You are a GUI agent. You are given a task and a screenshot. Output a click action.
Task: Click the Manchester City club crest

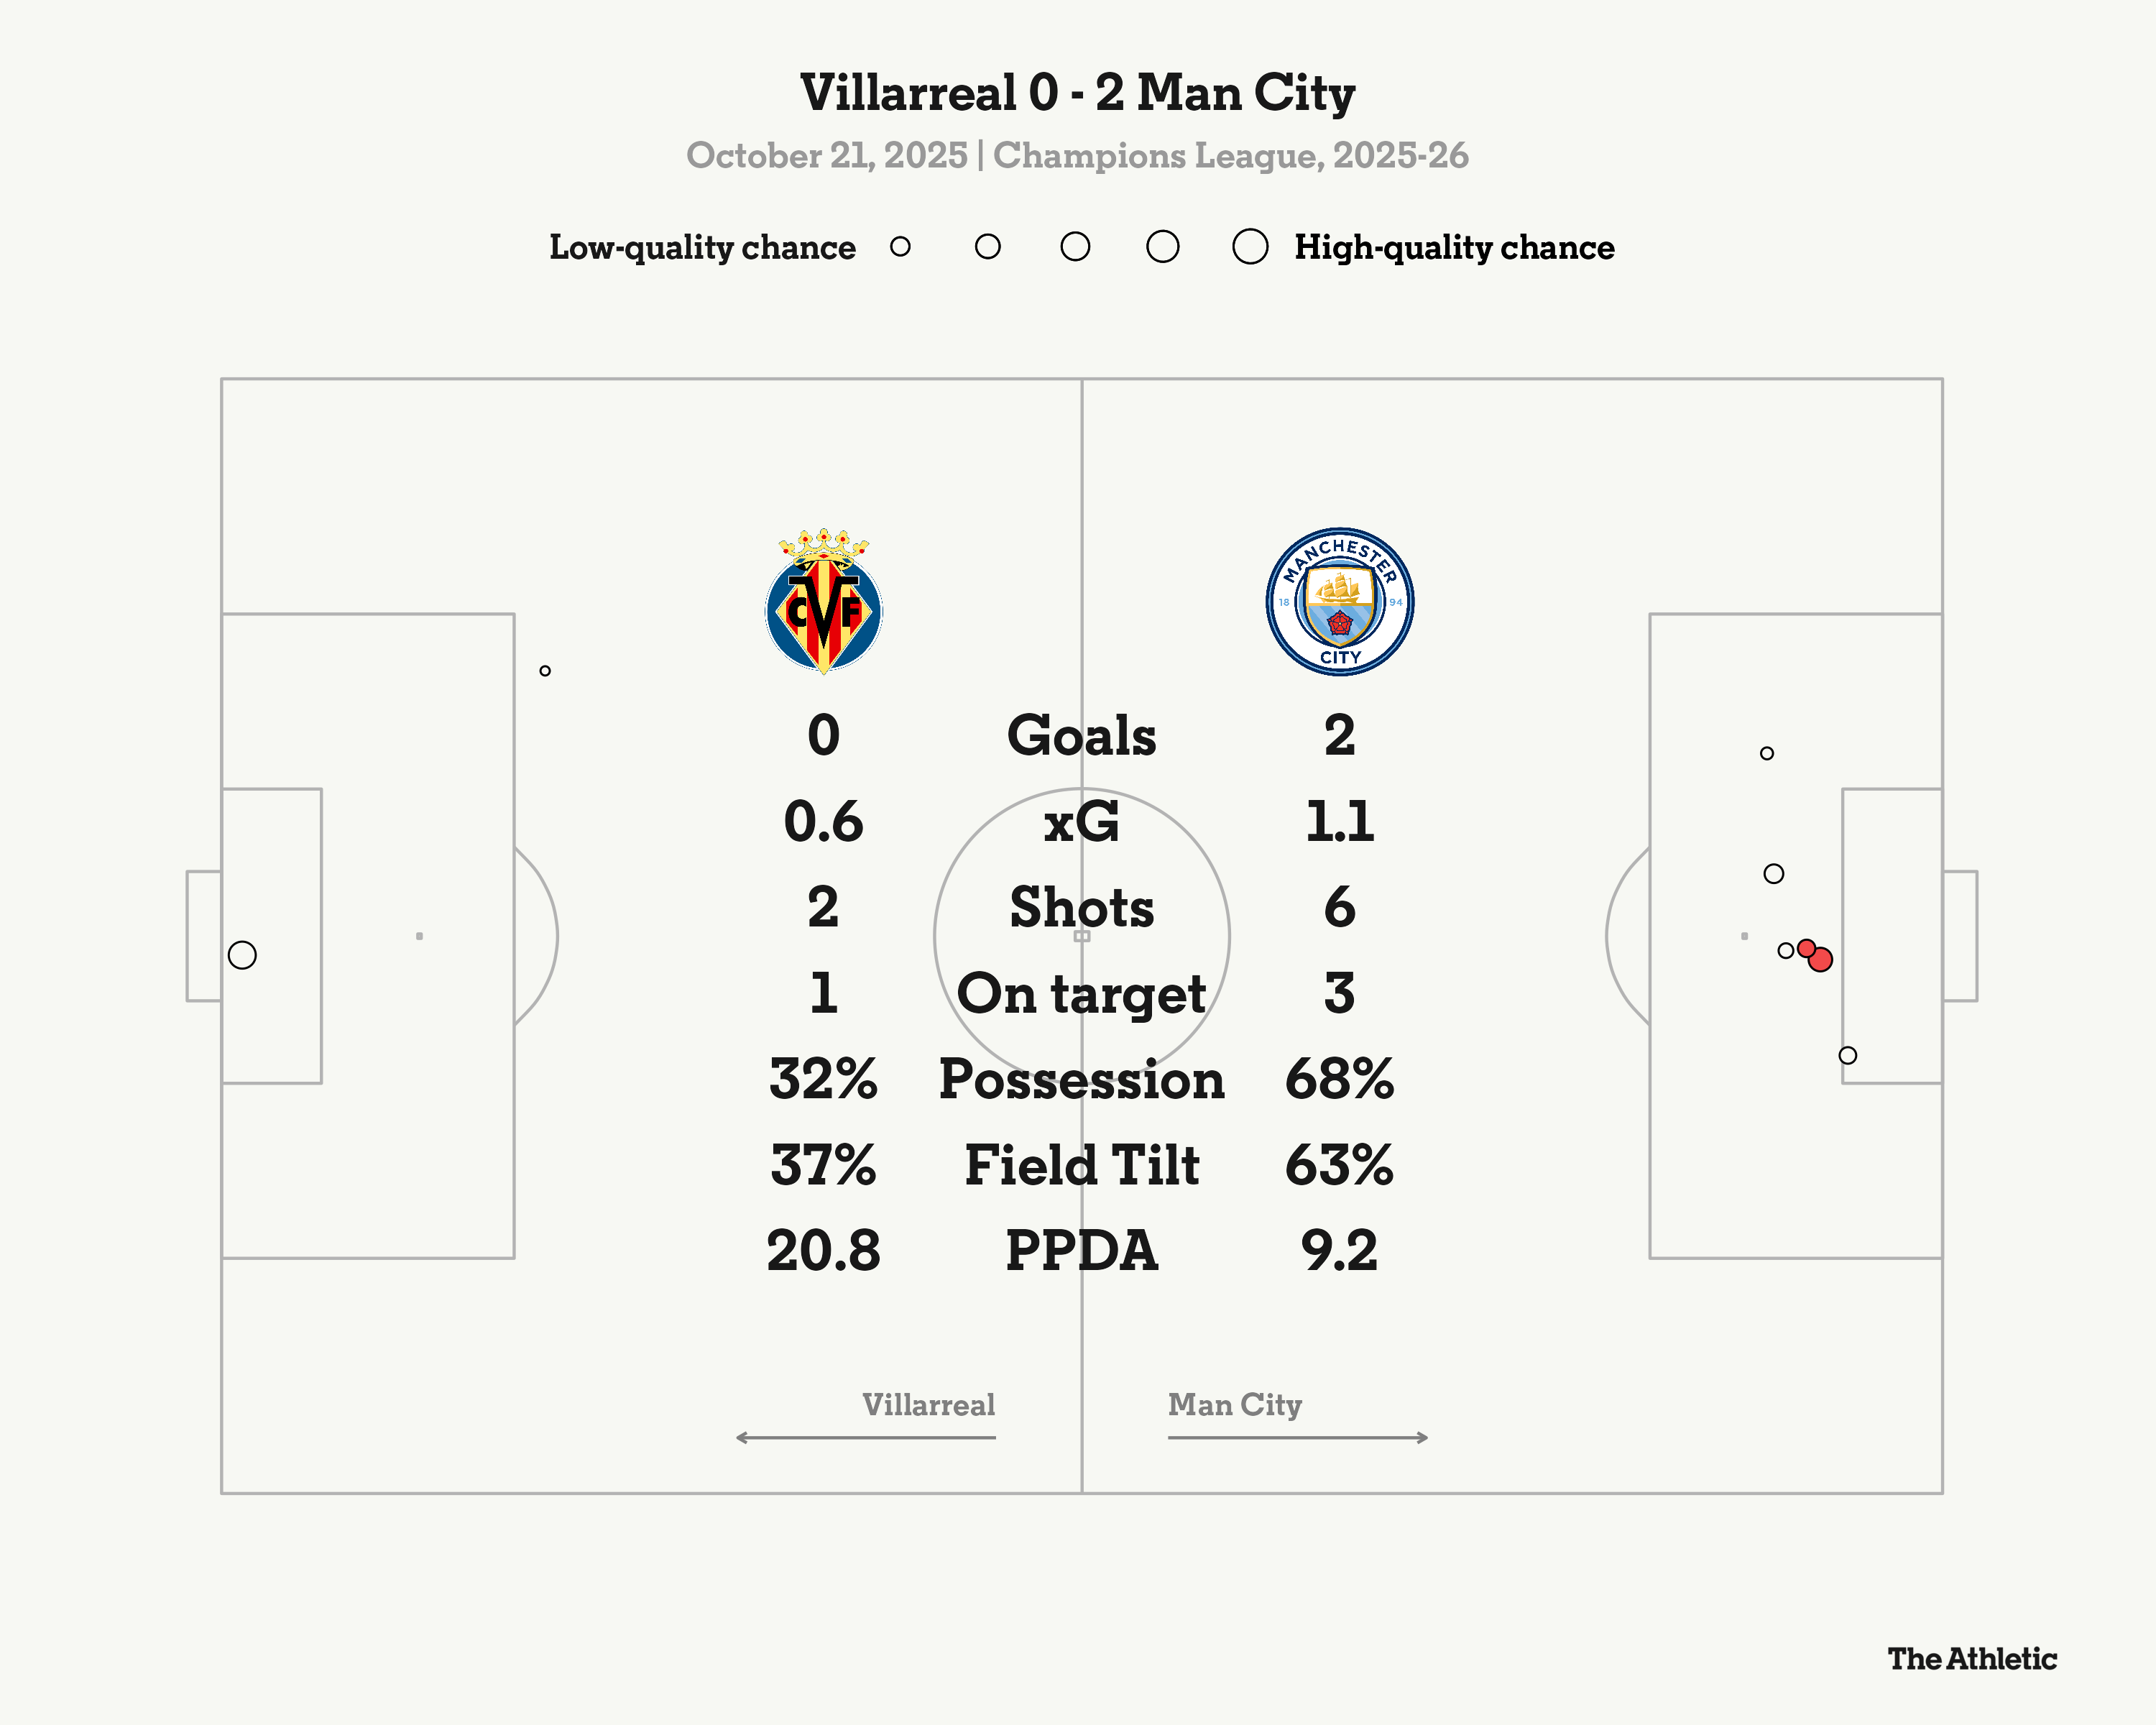1339,602
